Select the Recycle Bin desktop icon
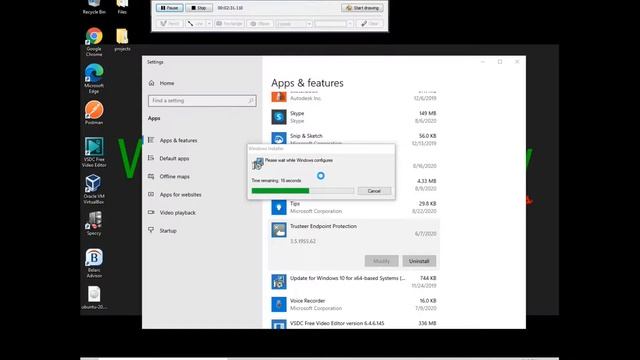640x360 pixels. click(x=94, y=7)
